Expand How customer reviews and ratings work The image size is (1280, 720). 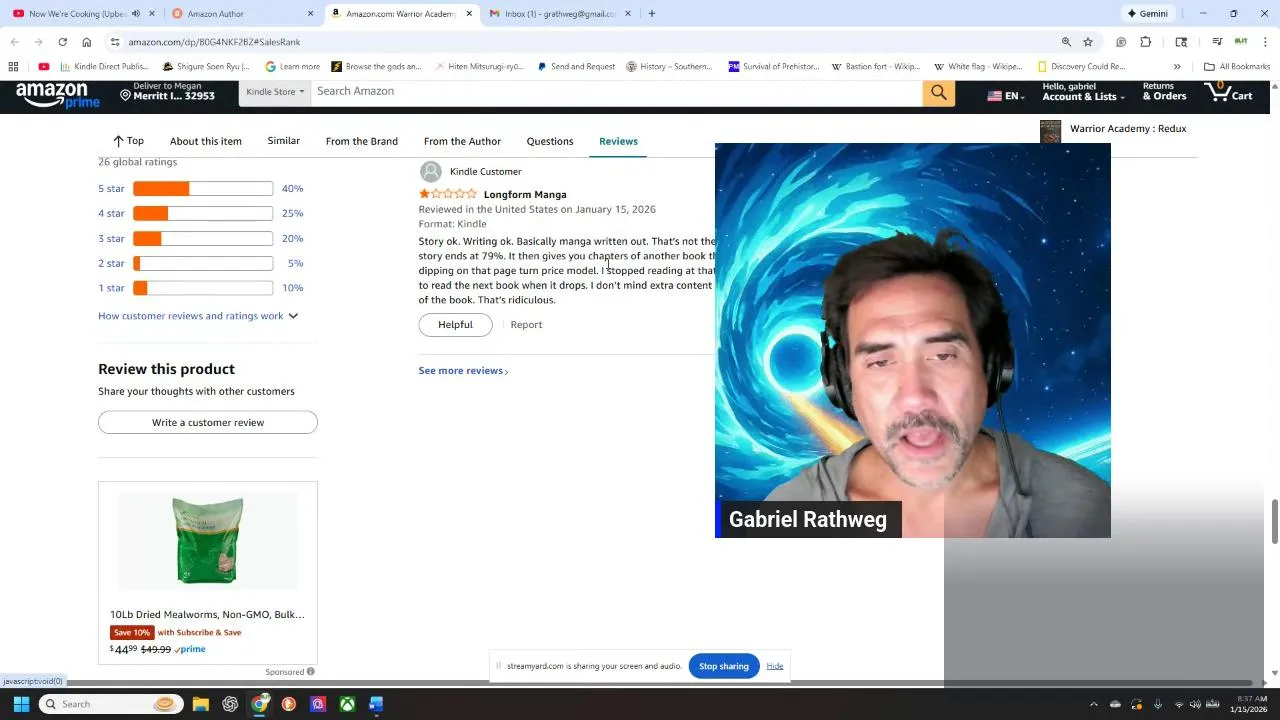[198, 316]
